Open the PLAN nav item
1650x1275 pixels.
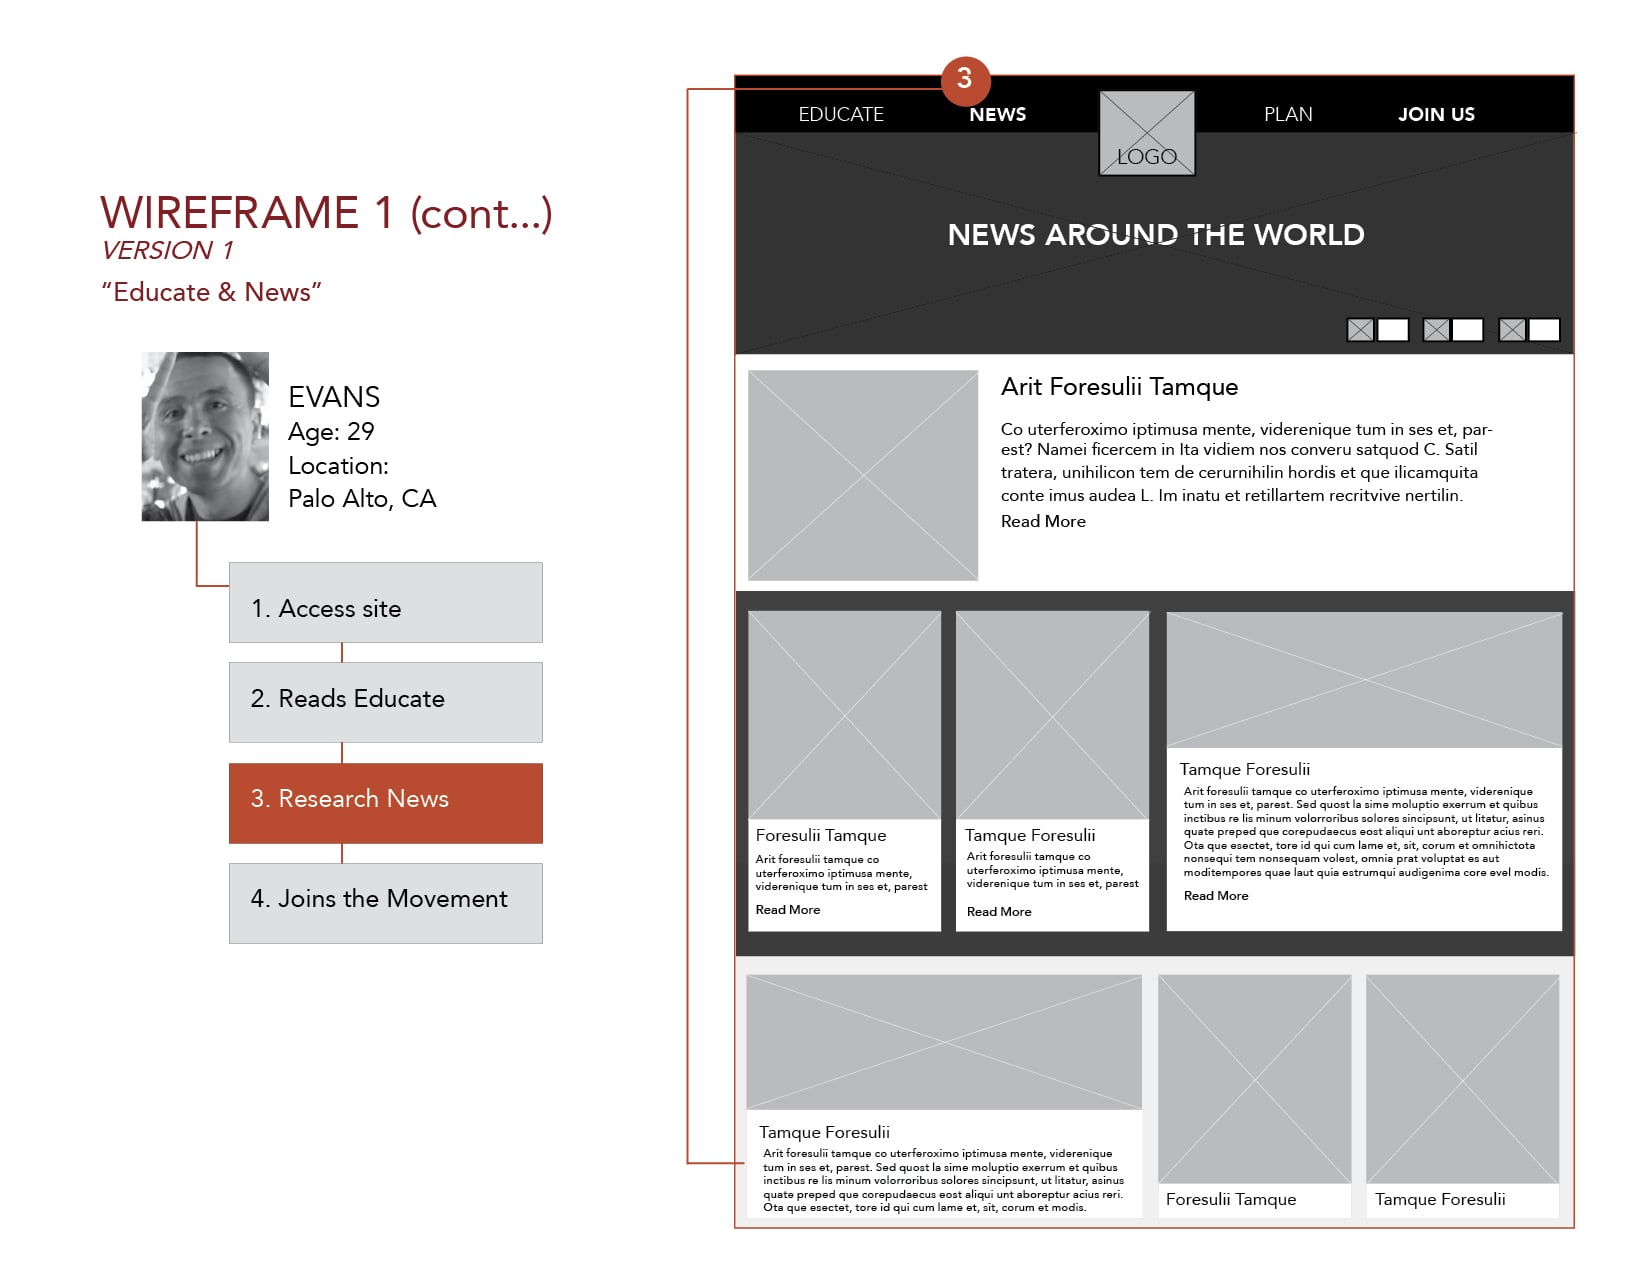click(1287, 115)
